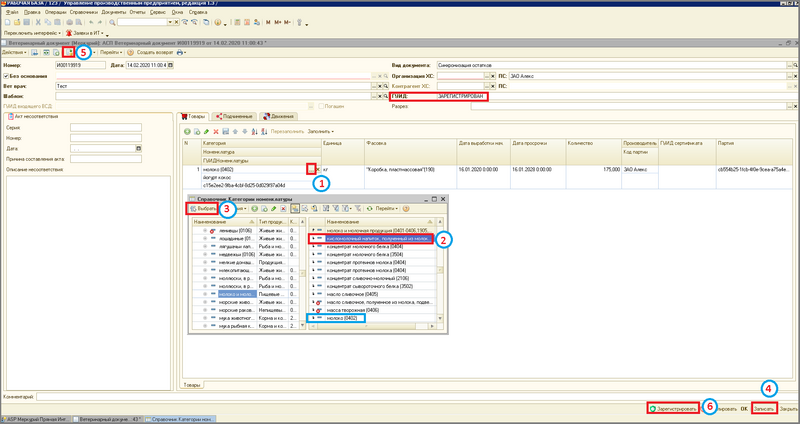Click the printer icon in document toolbar

coord(179,52)
